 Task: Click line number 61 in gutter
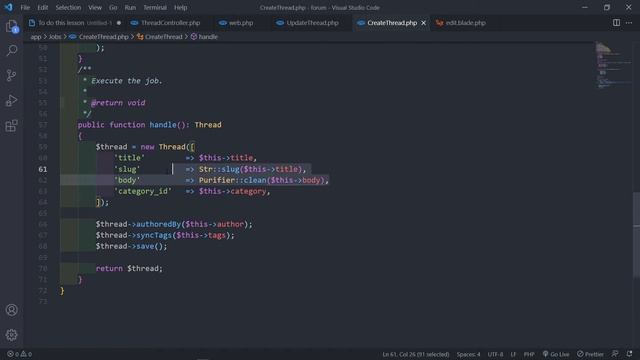pos(42,169)
